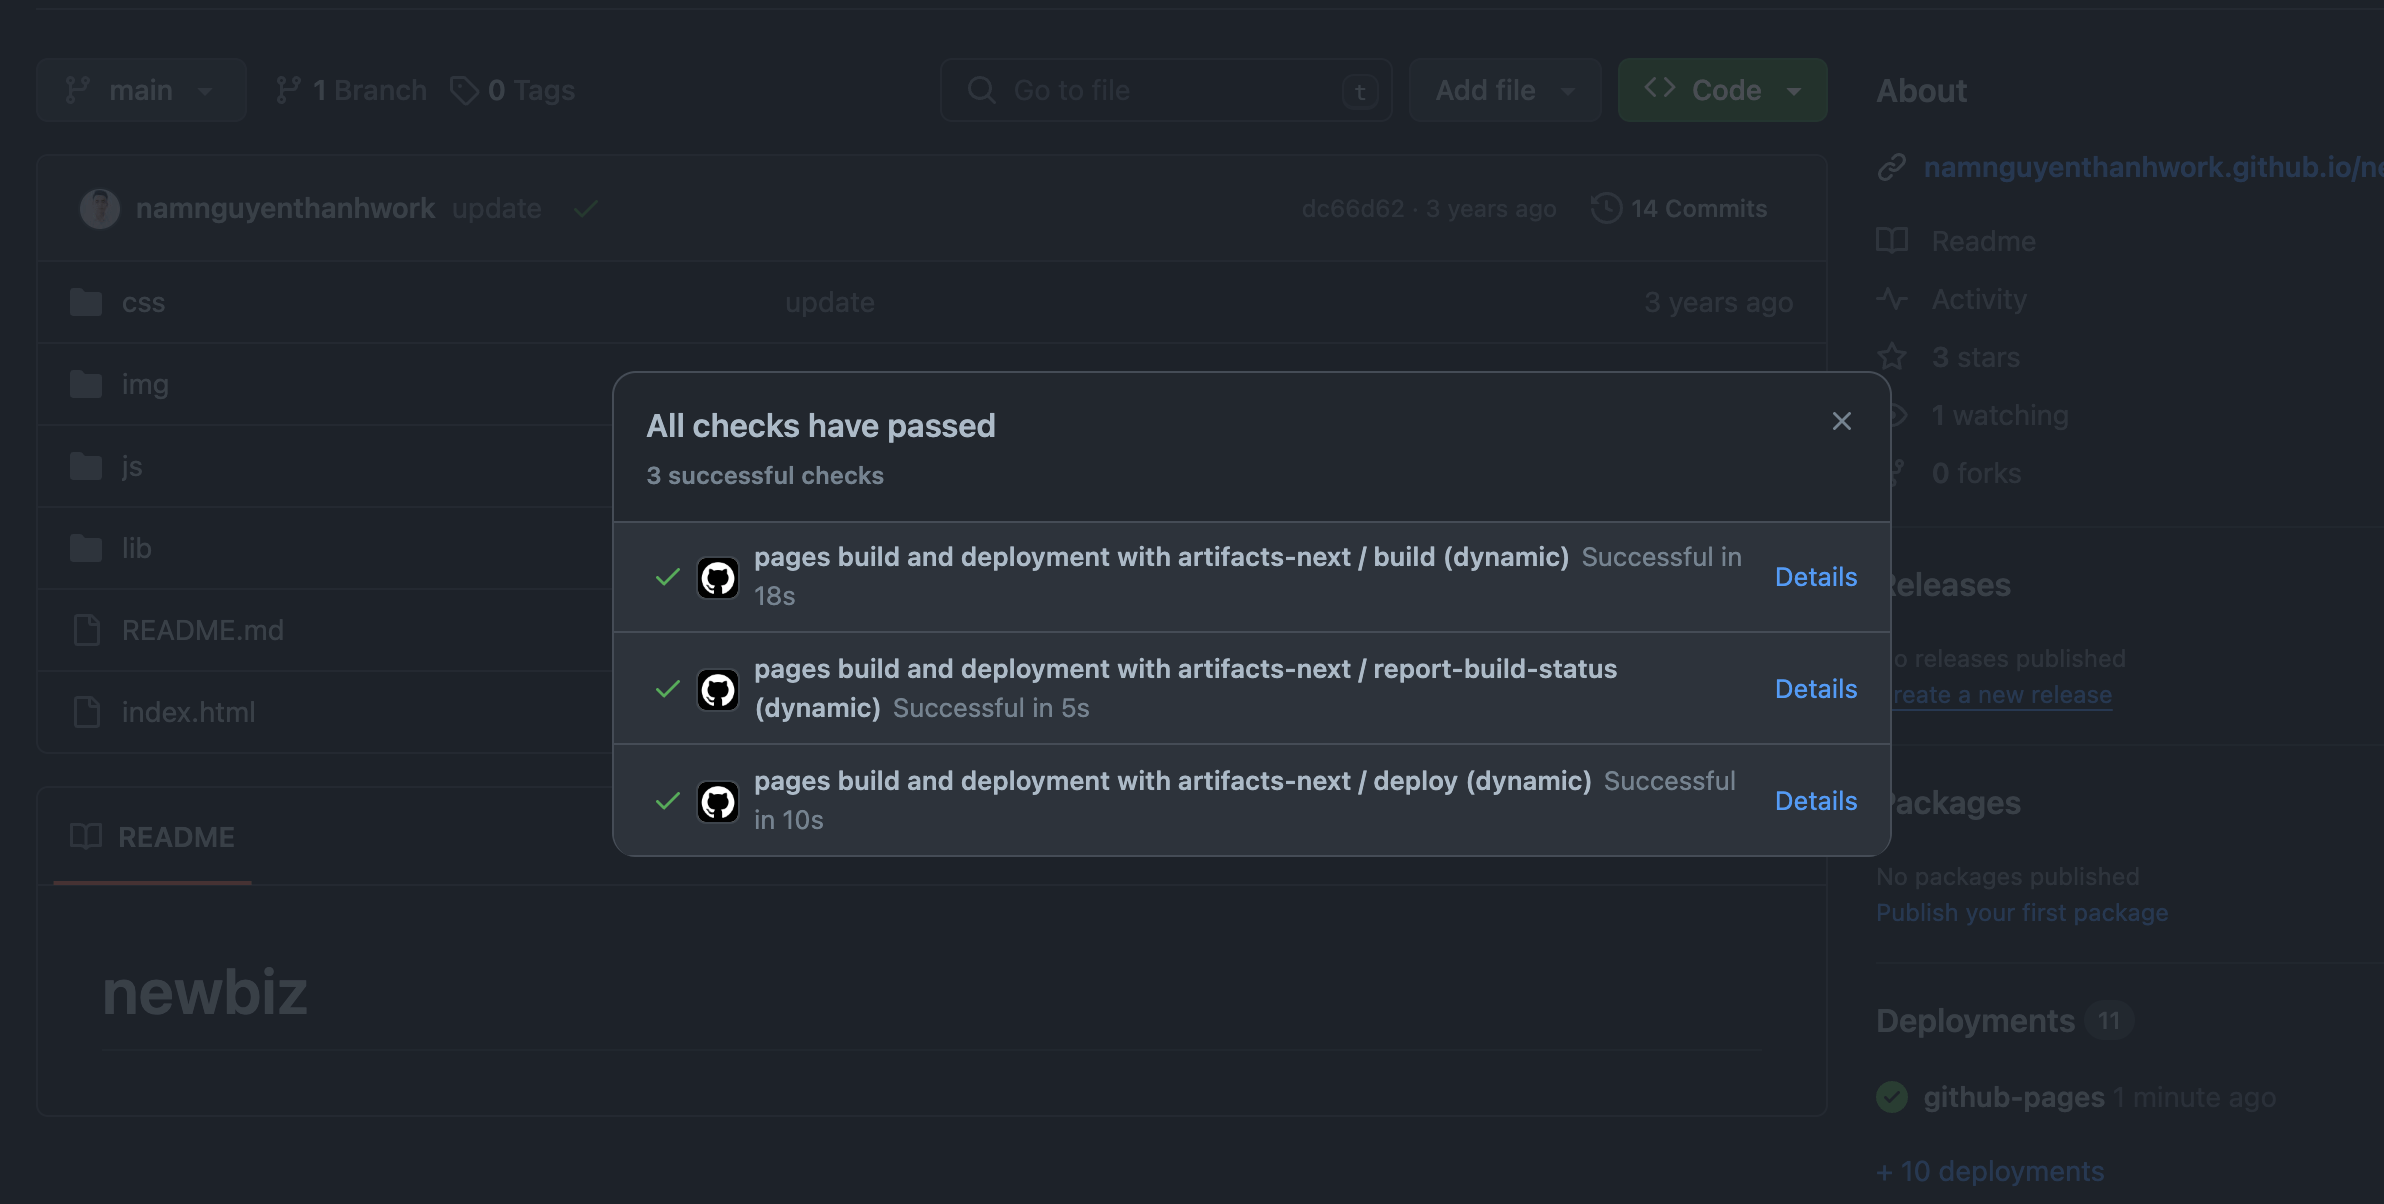Click green checkmark of the build (dynamic) check

point(668,577)
